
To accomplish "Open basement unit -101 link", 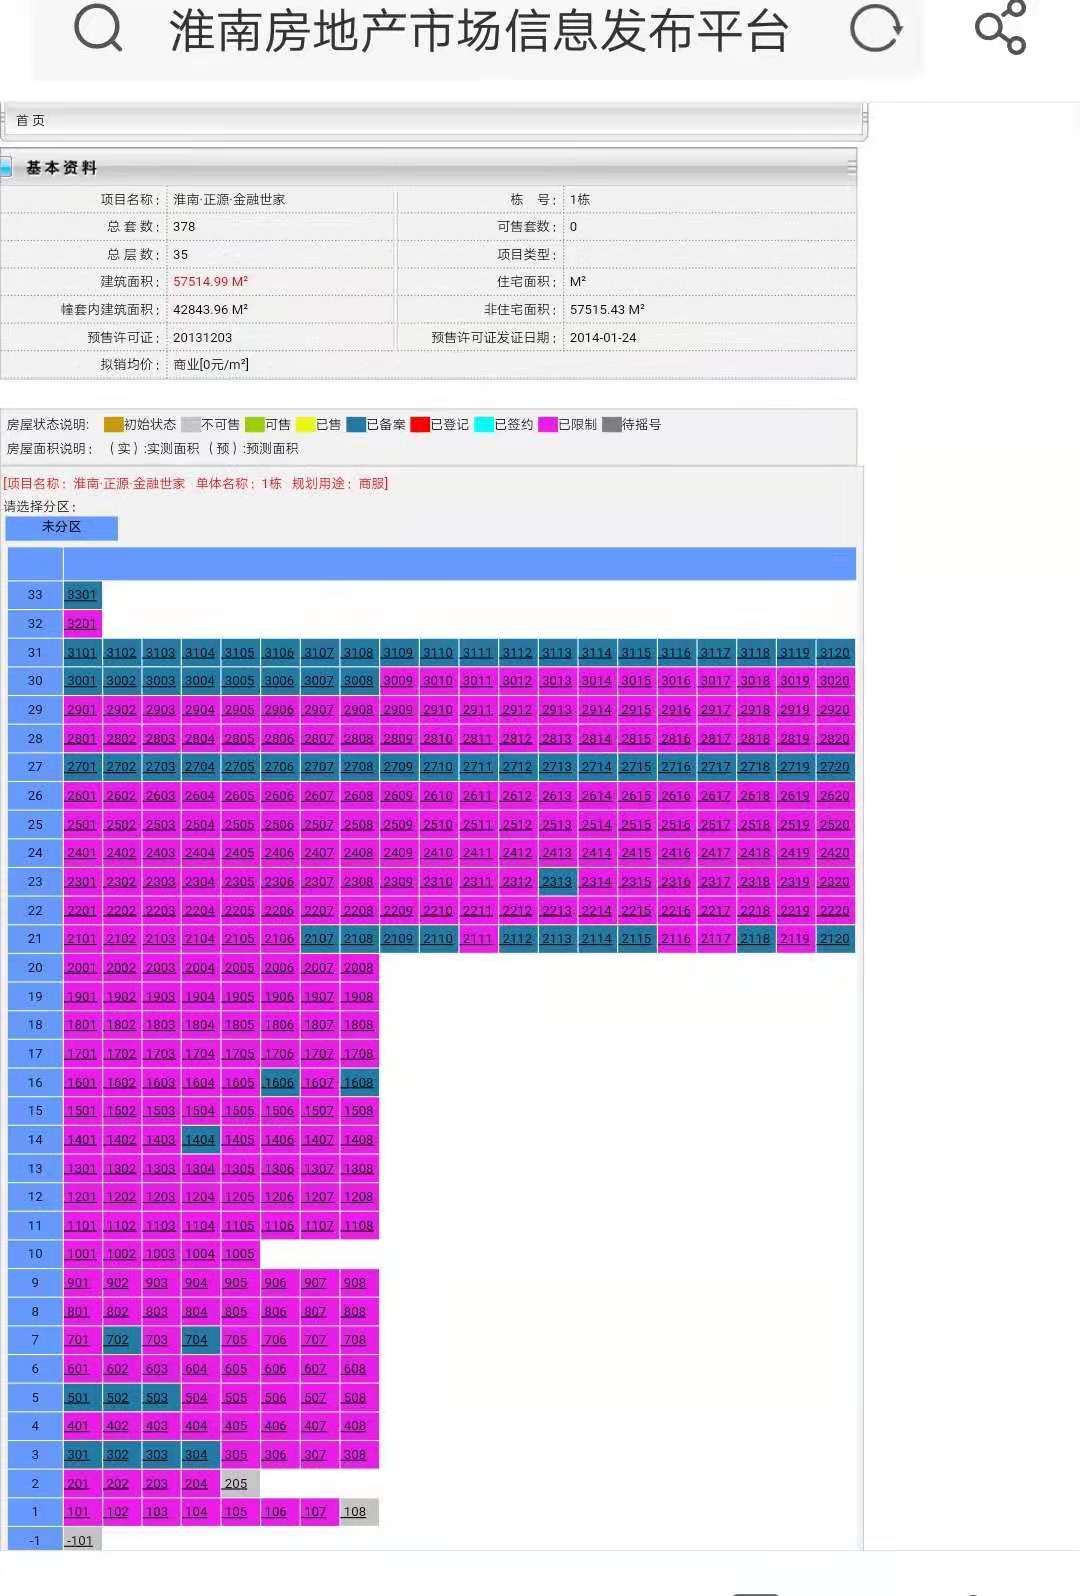I will 82,1540.
